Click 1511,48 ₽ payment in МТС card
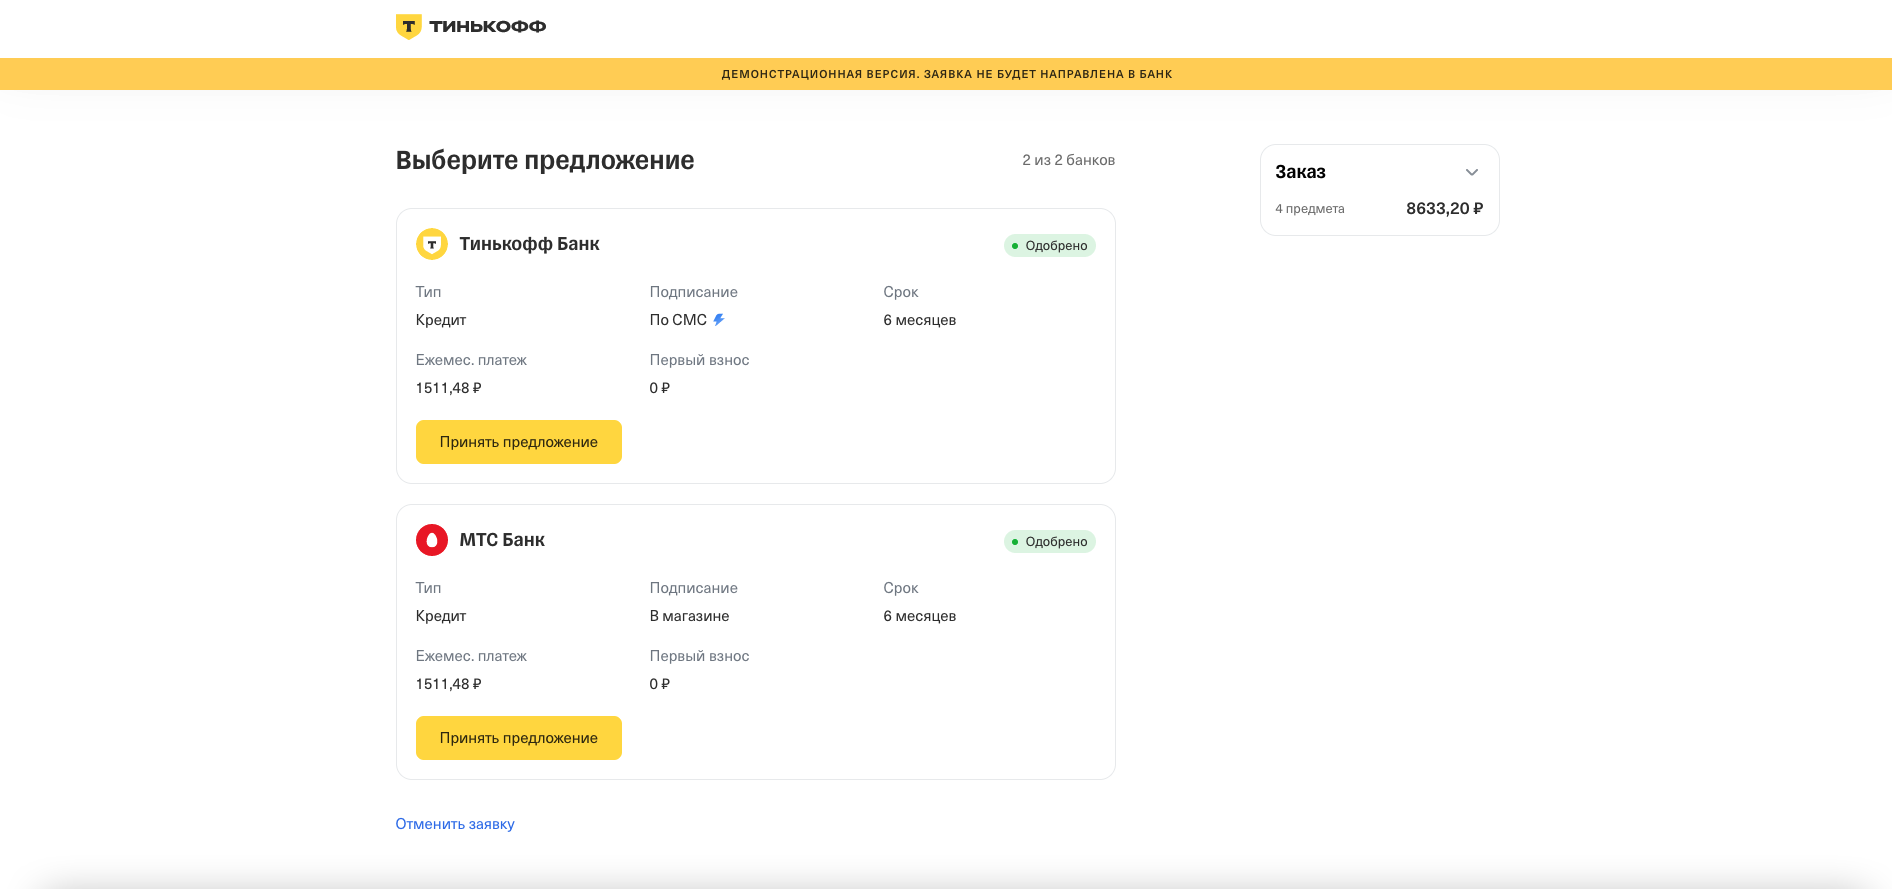Image resolution: width=1892 pixels, height=889 pixels. click(449, 684)
